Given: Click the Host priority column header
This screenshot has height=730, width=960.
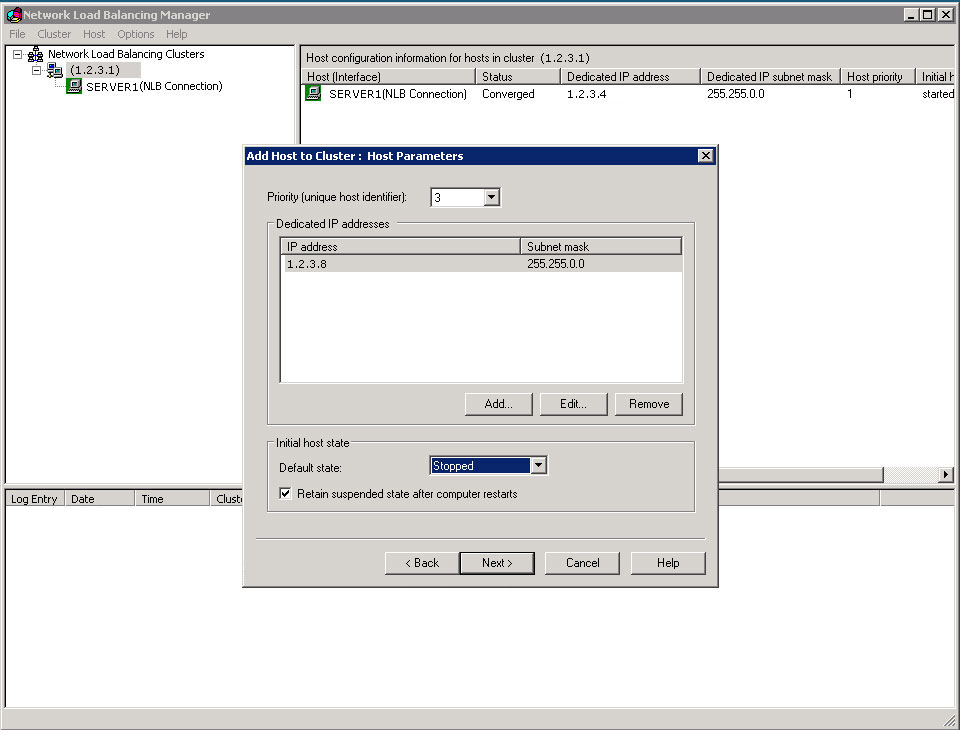Looking at the screenshot, I should pos(878,77).
